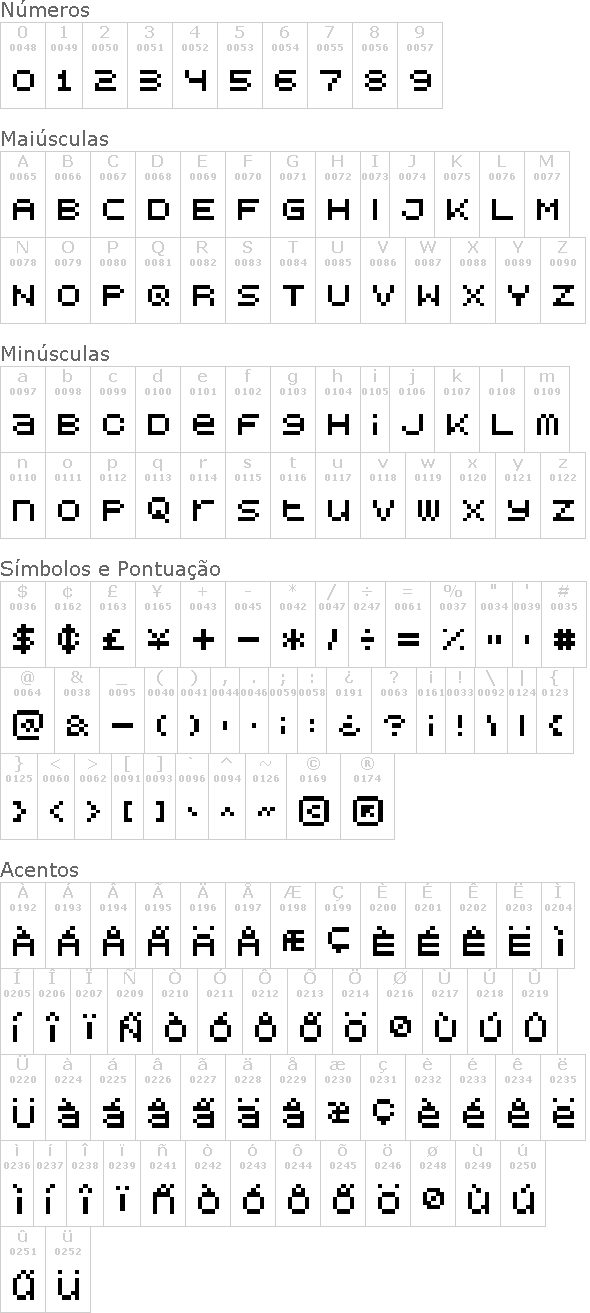Click the dollar sign glyph
Image resolution: width=590 pixels, height=1313 pixels.
pos(23,640)
